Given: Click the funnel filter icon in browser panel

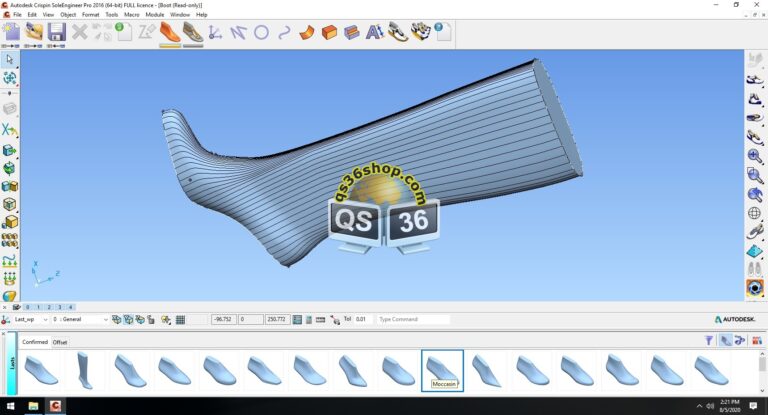Looking at the screenshot, I should (709, 340).
